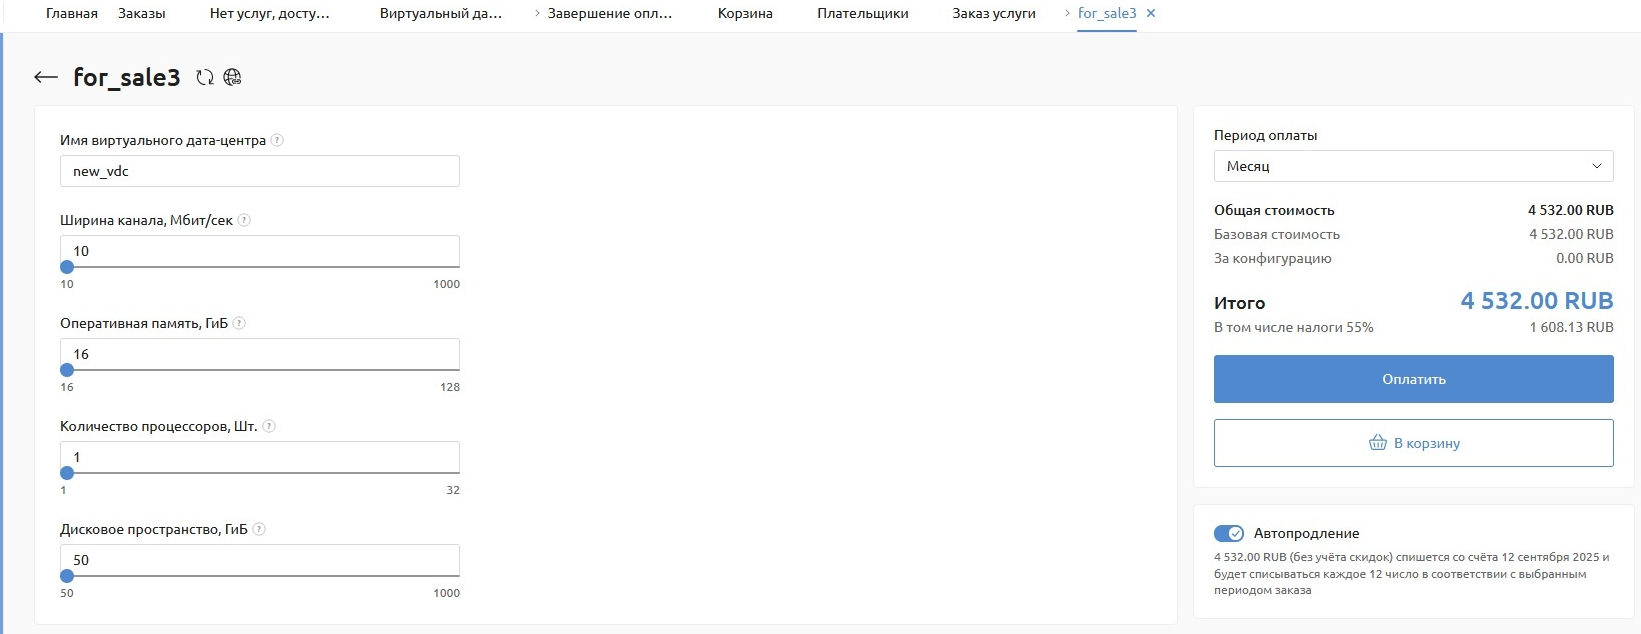Screen dimensions: 1641x634
Task: Click the max RAM value '128'
Action: 450,387
